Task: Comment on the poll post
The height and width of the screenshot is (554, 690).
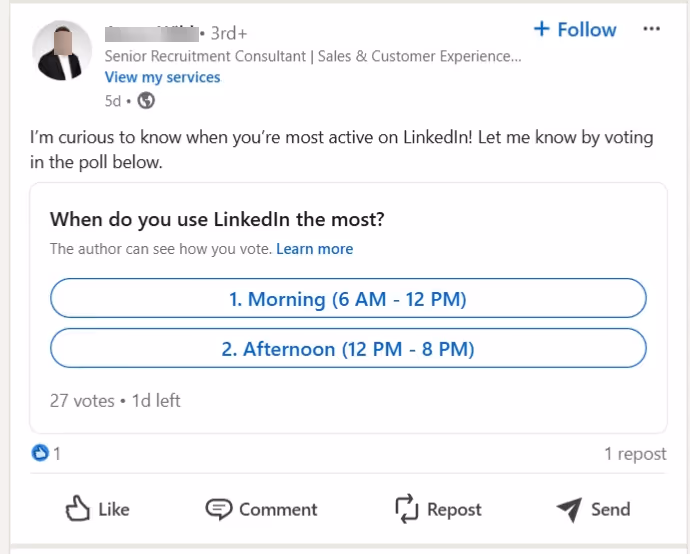Action: [261, 509]
